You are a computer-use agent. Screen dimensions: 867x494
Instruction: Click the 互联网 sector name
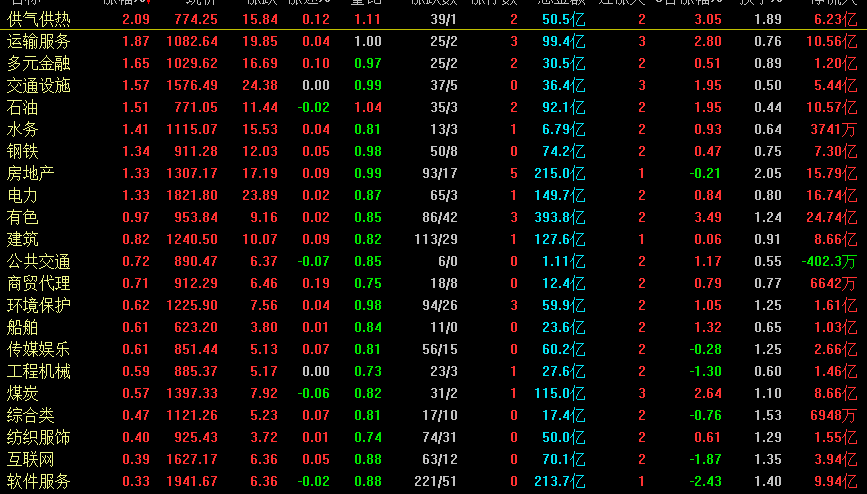click(x=30, y=460)
